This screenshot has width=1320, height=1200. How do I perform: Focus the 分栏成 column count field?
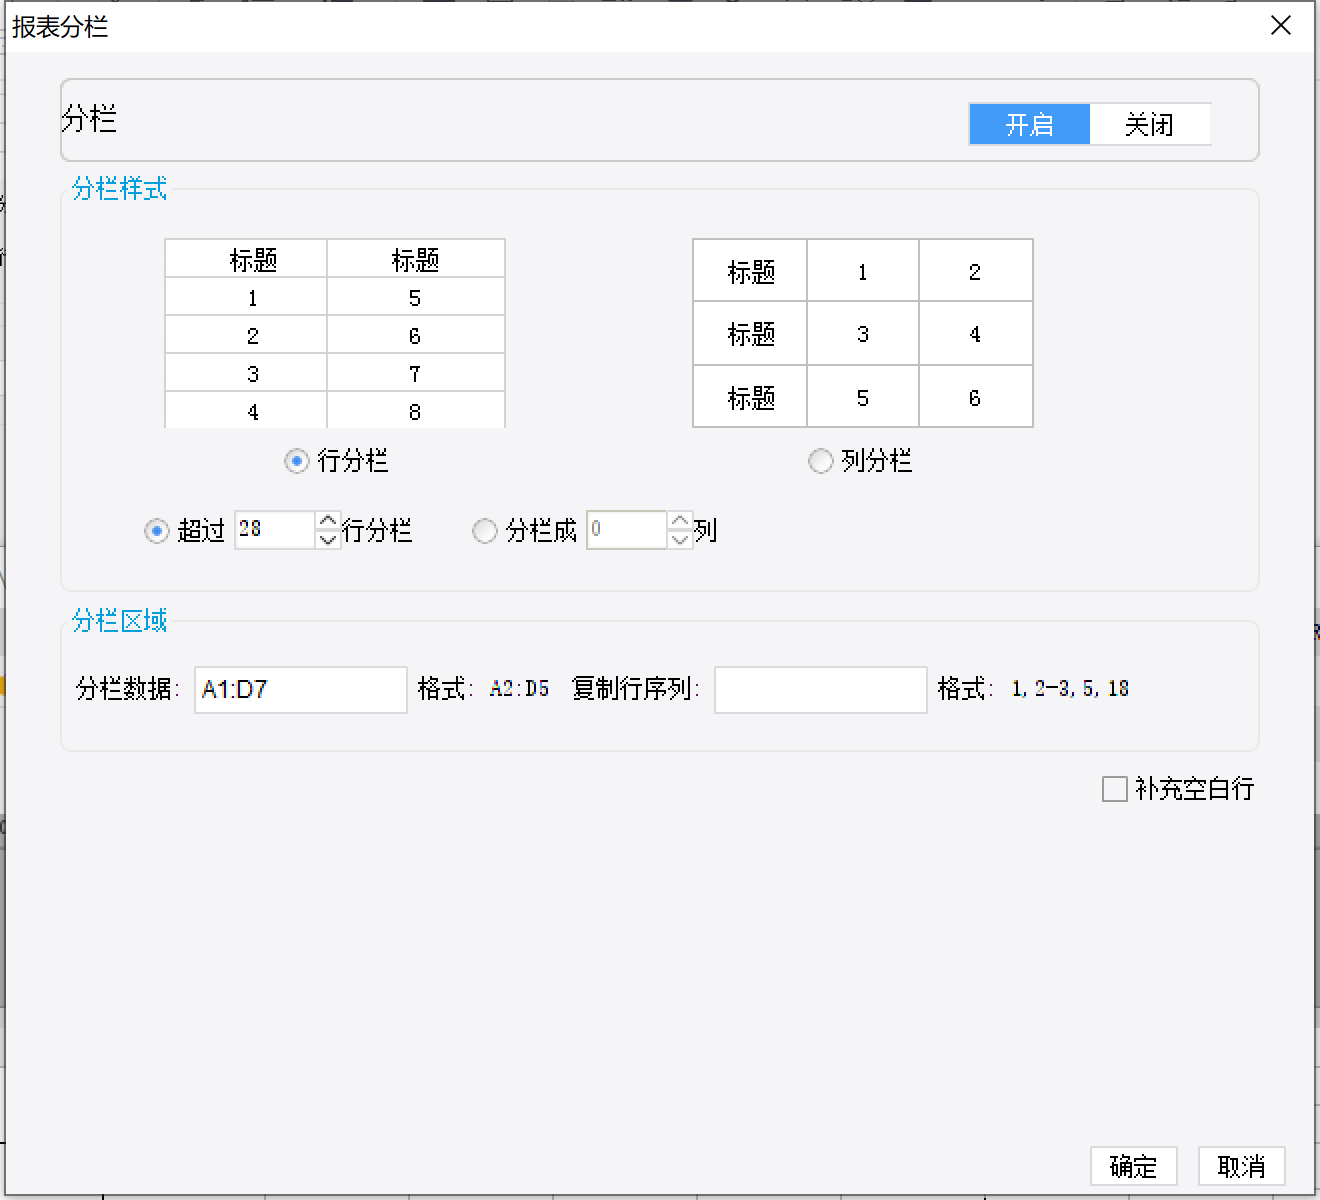pos(627,530)
